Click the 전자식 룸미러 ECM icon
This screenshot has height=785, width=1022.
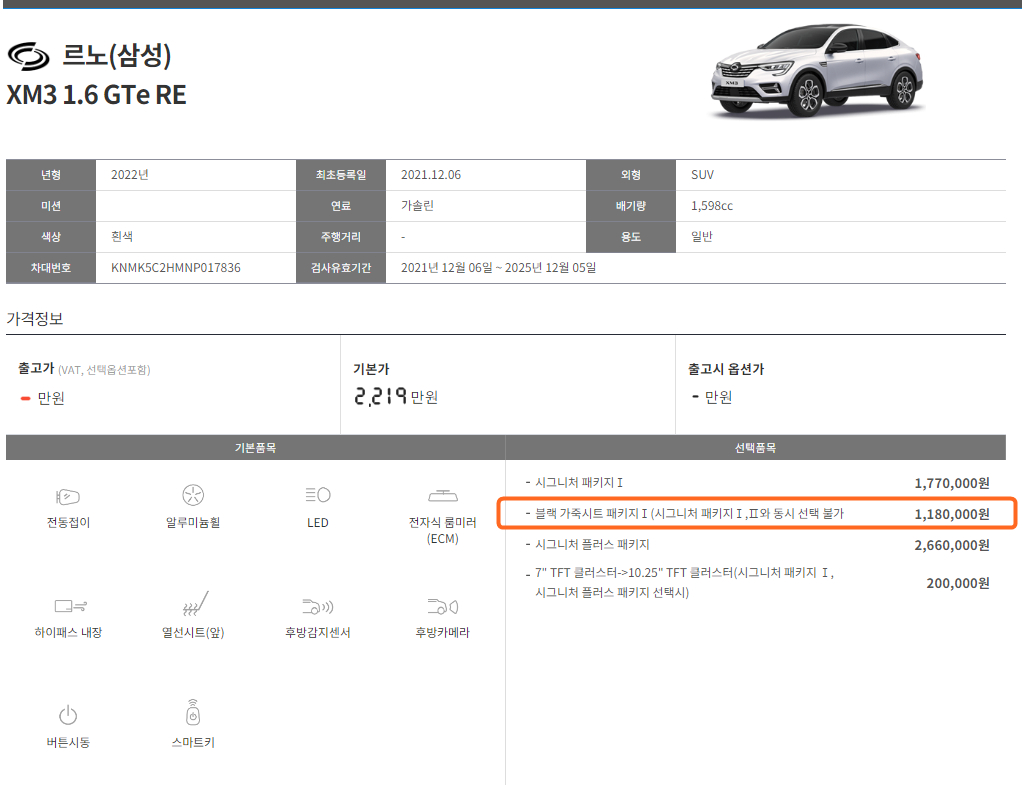tap(443, 496)
